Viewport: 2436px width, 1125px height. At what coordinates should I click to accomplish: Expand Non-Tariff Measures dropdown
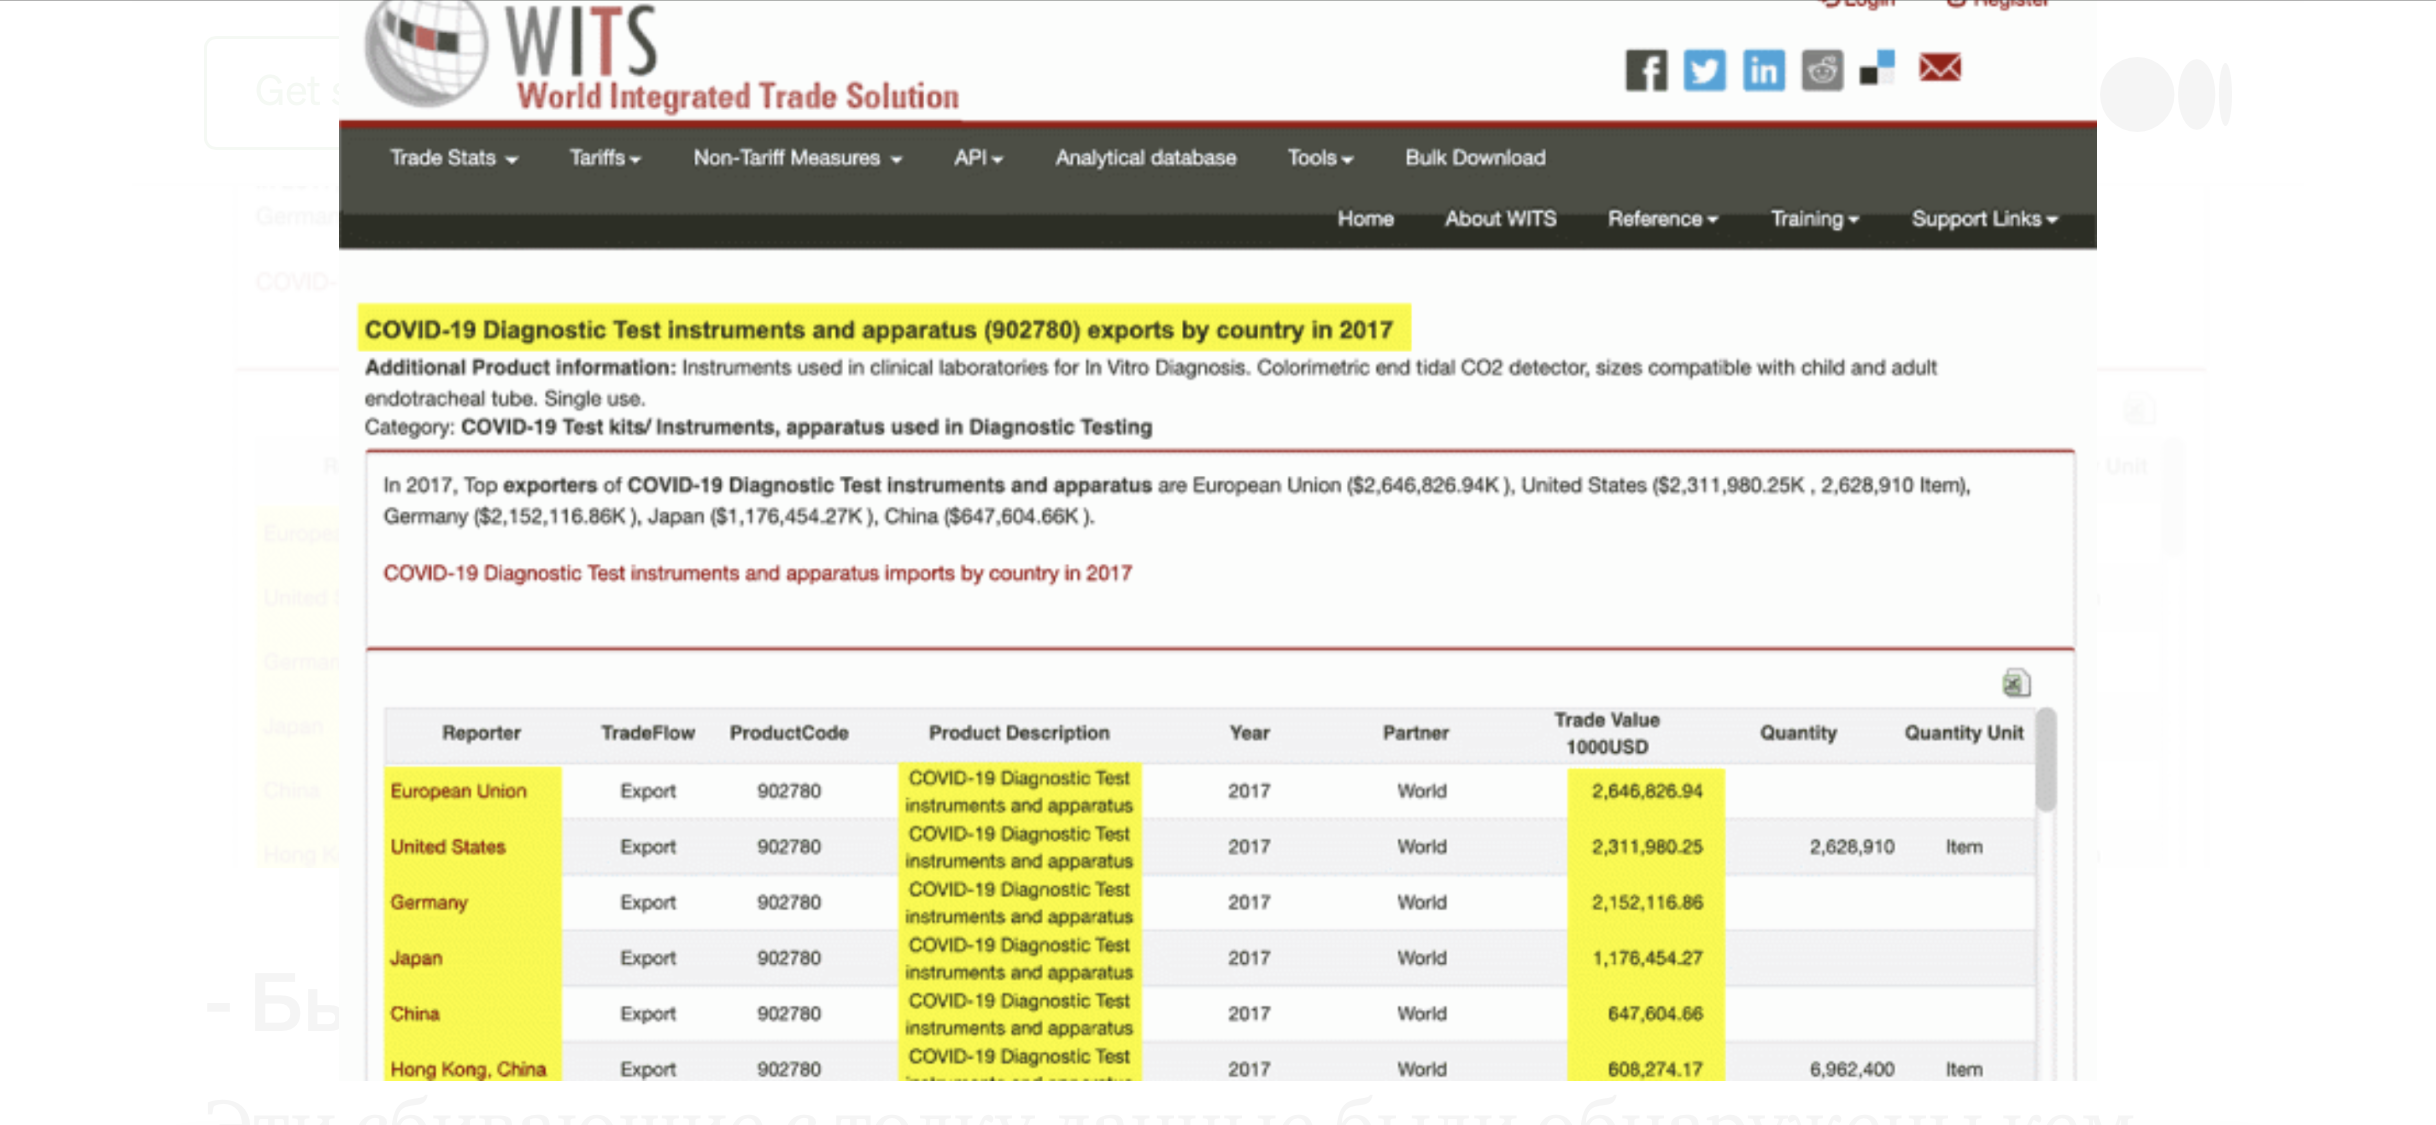(797, 158)
